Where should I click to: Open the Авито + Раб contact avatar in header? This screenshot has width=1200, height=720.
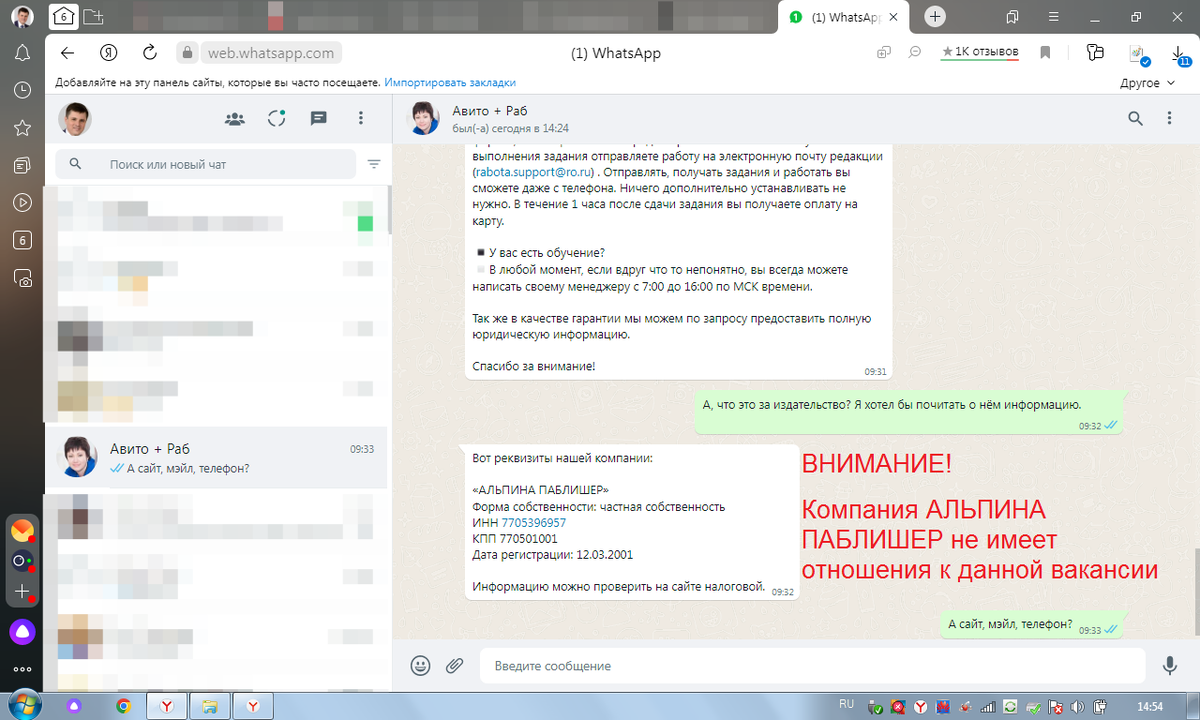tap(423, 118)
